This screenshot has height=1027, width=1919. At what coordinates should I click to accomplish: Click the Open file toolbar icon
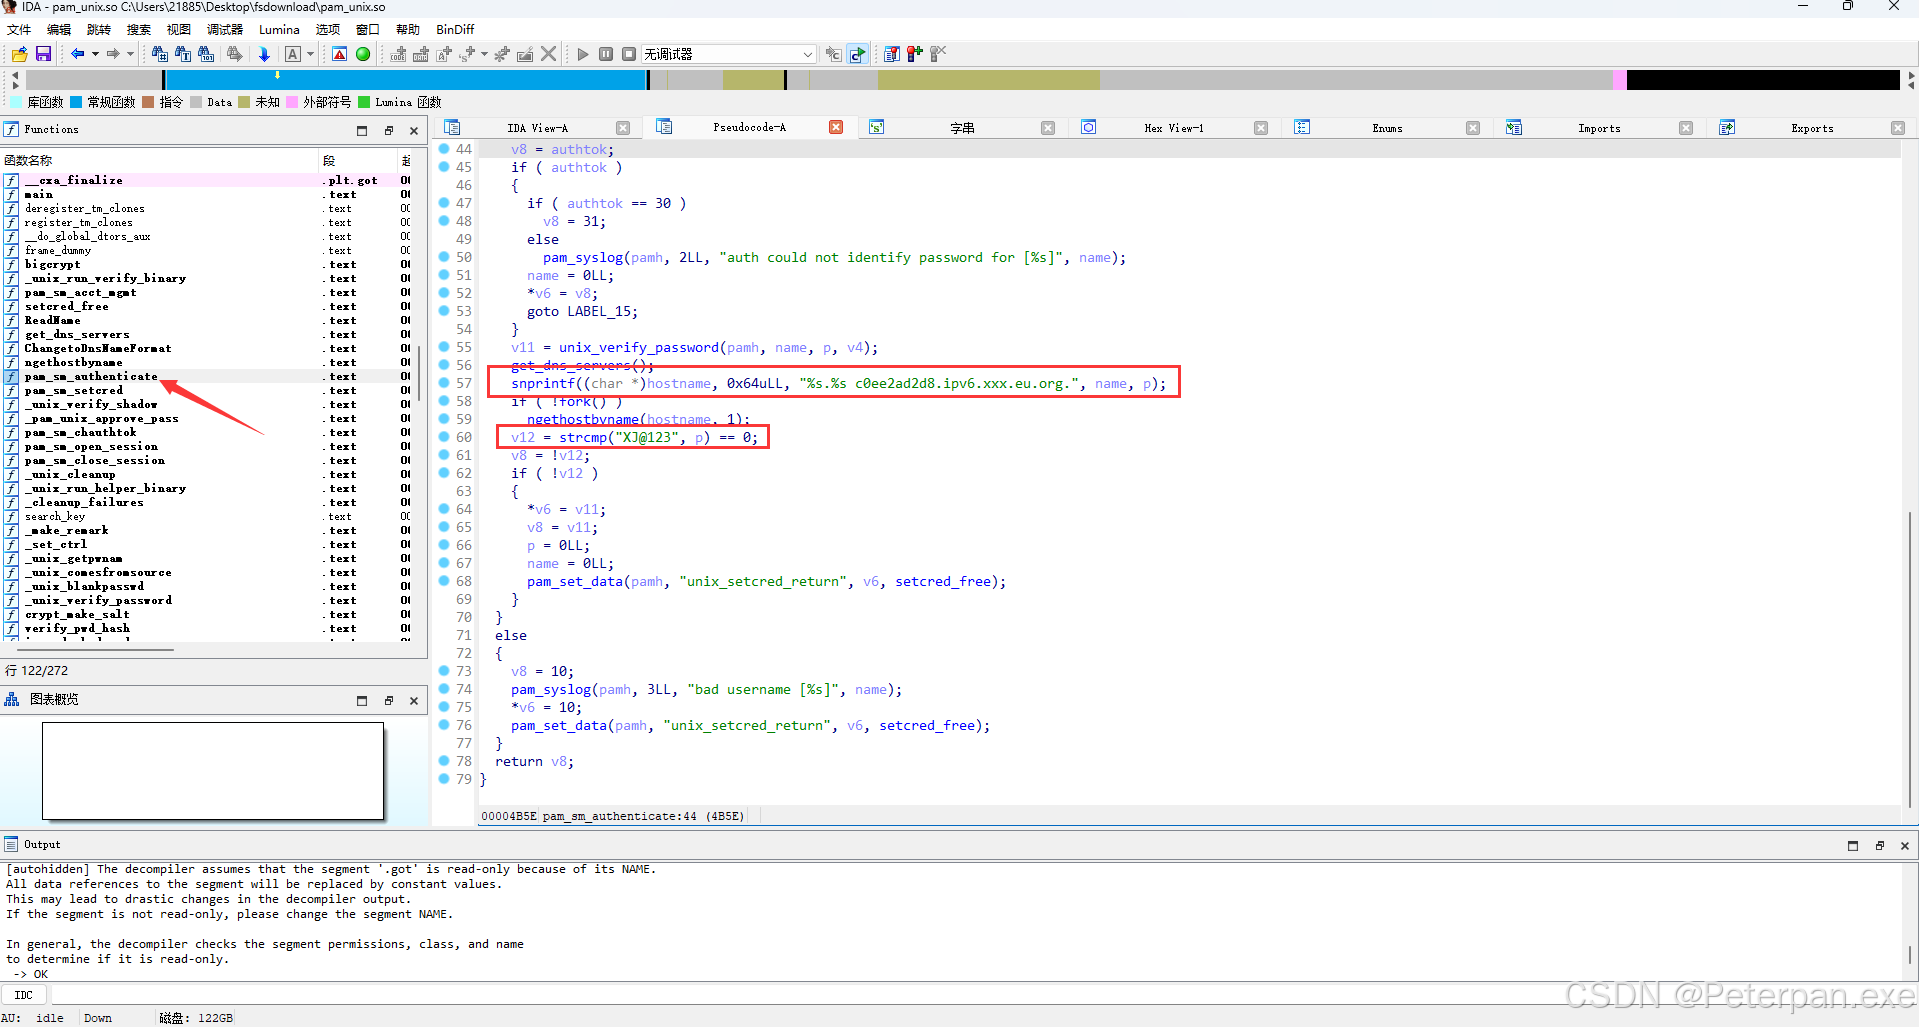(19, 54)
